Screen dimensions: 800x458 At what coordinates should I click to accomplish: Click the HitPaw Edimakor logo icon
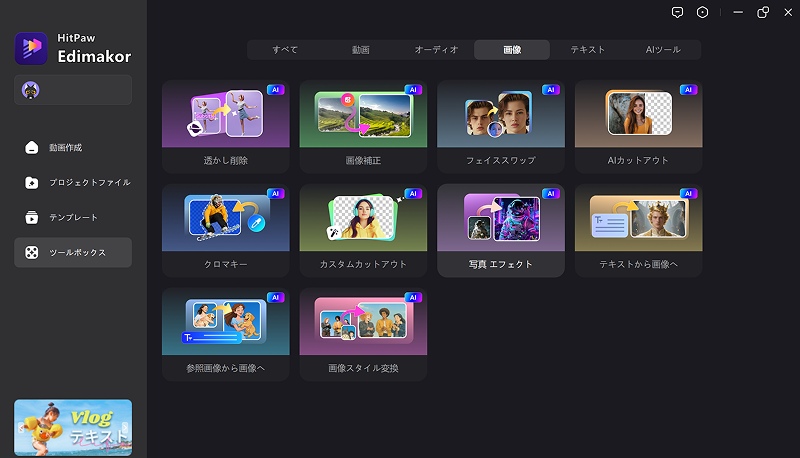click(x=31, y=48)
